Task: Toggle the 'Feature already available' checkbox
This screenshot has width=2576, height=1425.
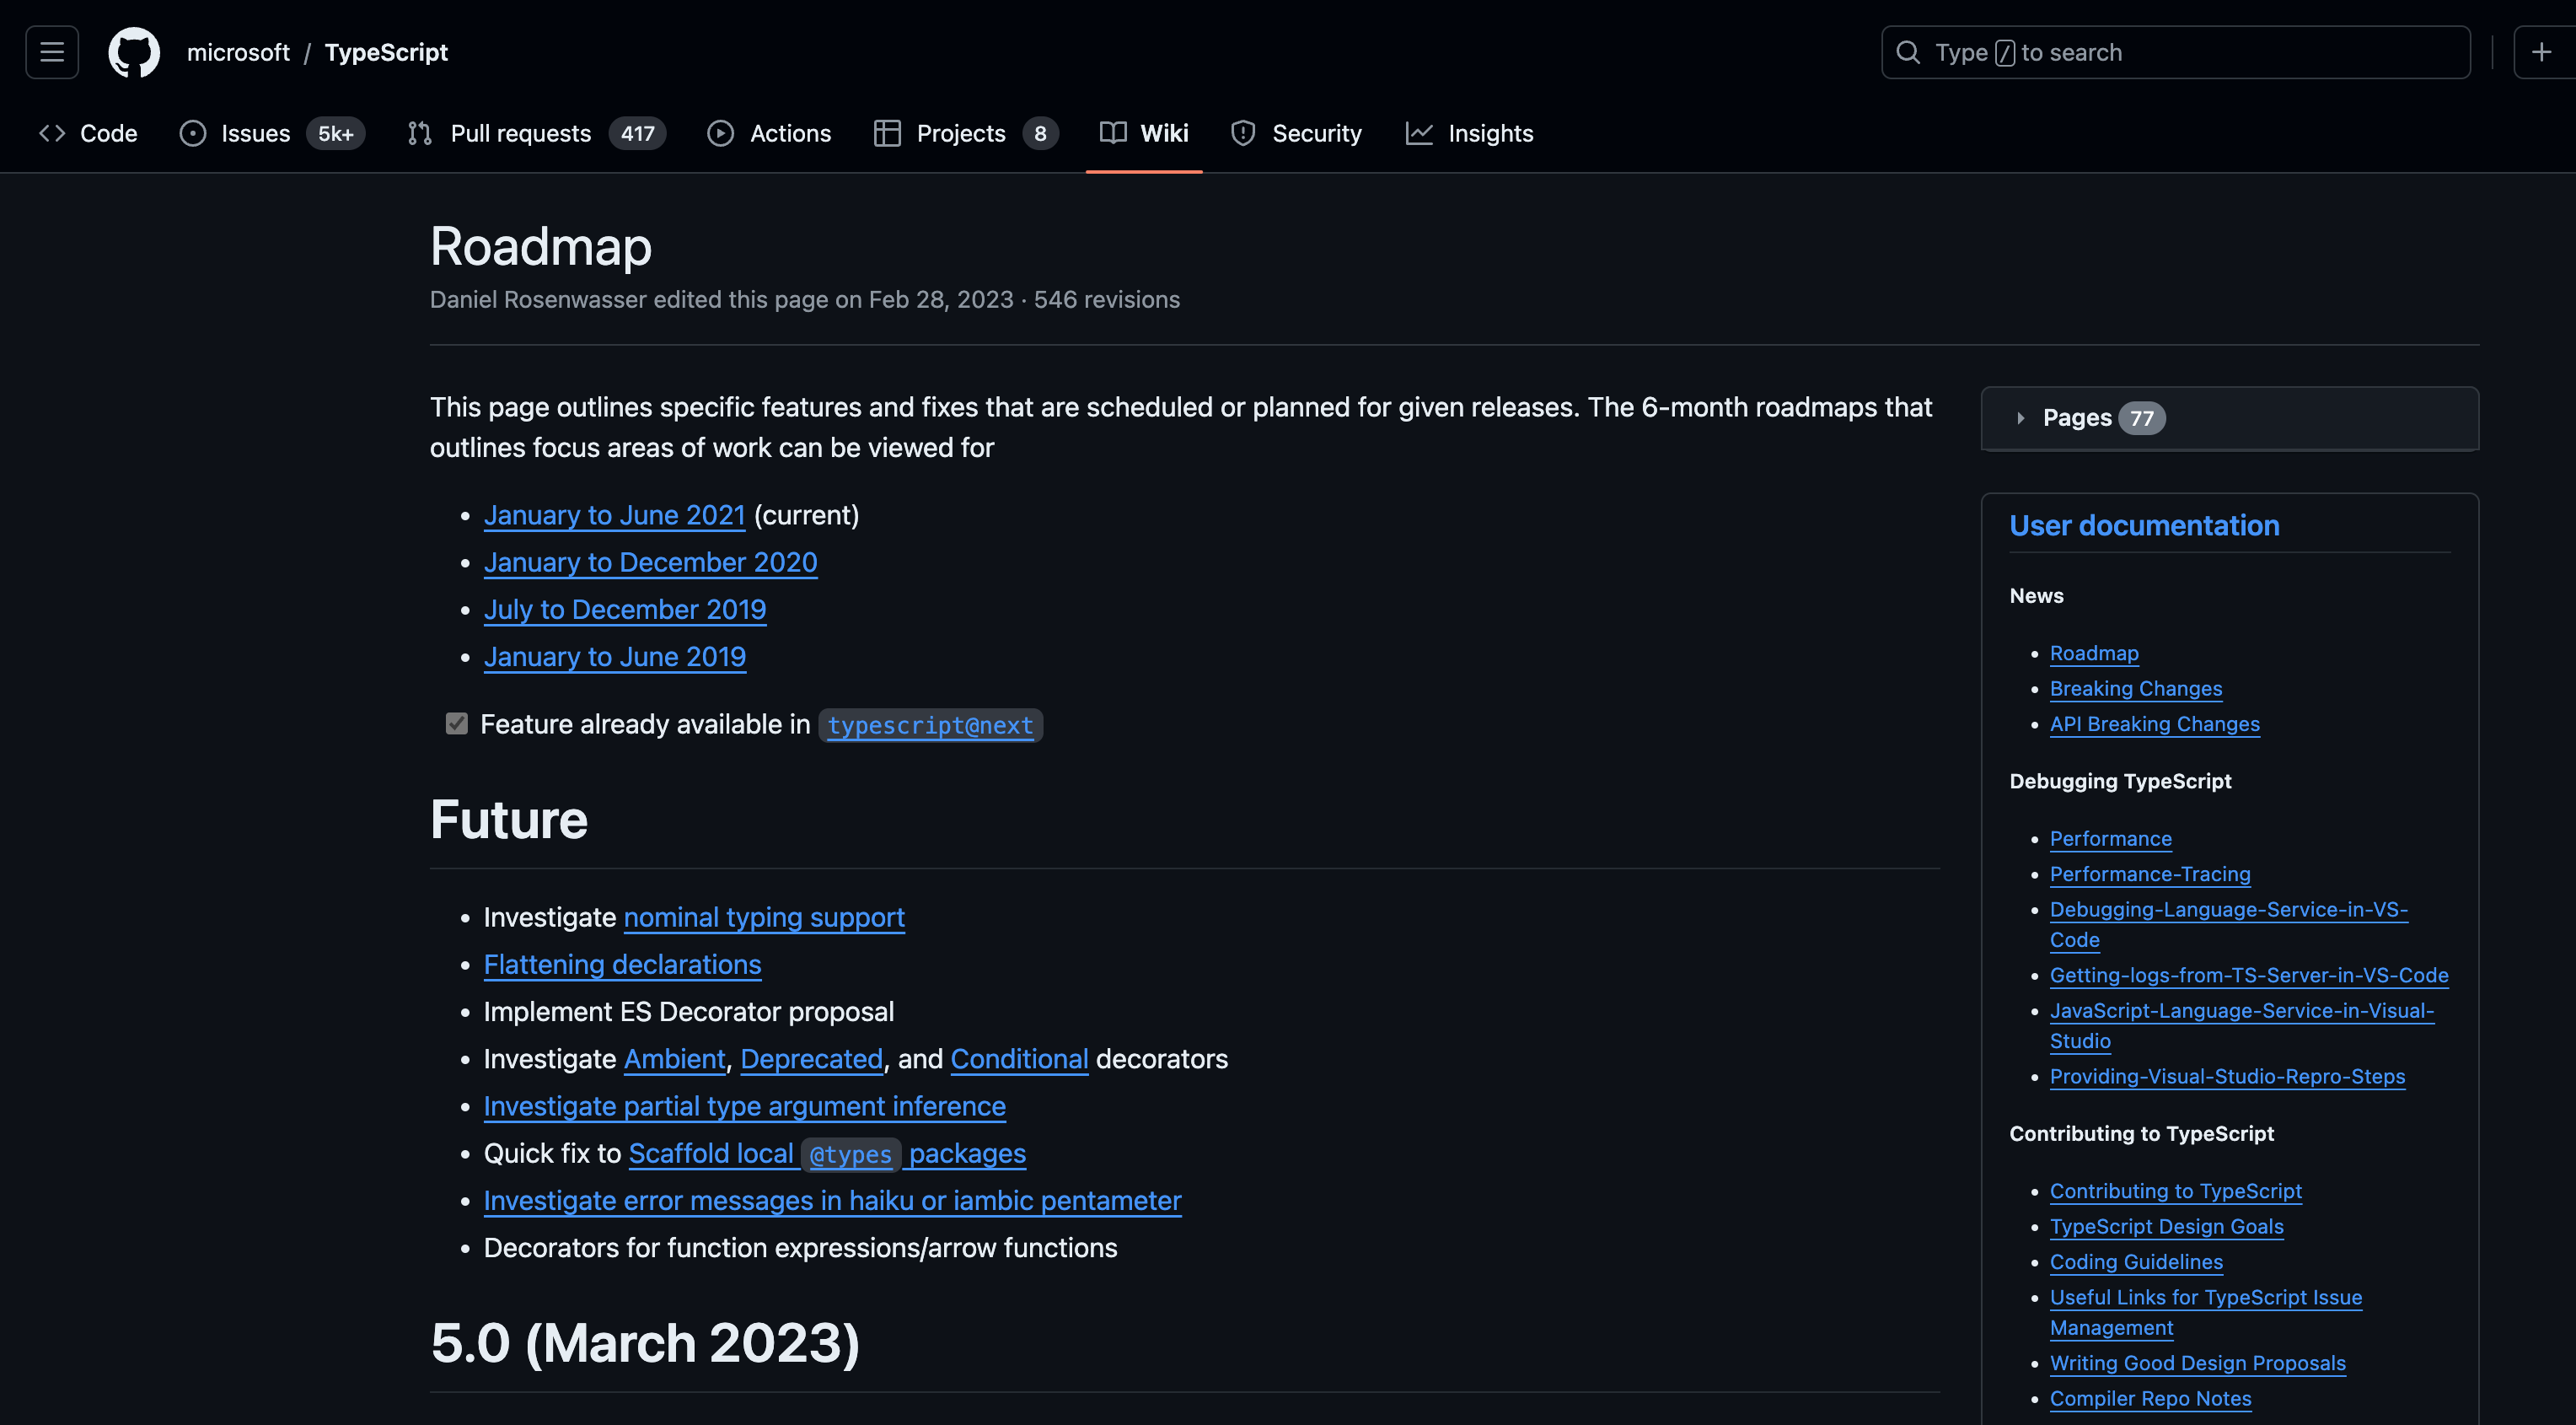Action: tap(457, 723)
